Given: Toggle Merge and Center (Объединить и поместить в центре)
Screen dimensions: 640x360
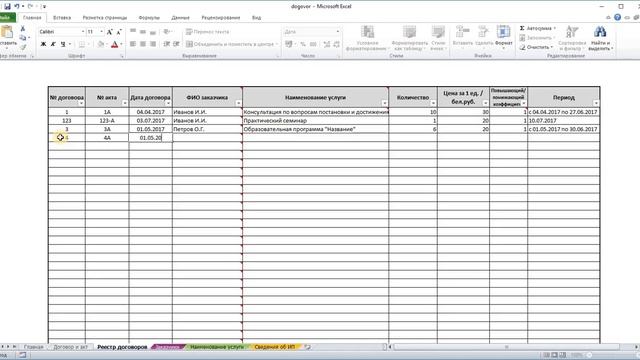Looking at the screenshot, I should (230, 44).
